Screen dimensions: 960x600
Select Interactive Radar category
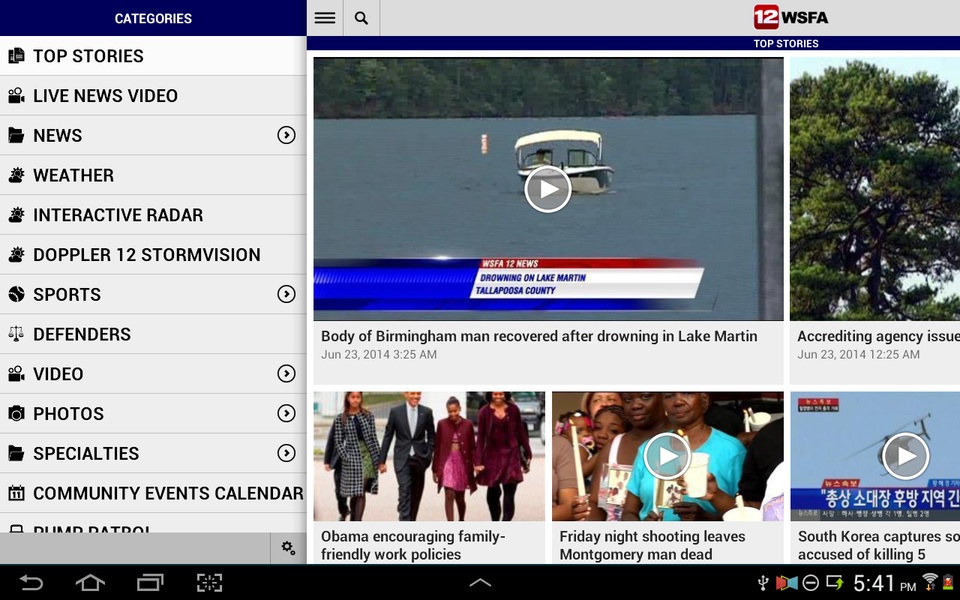(153, 215)
